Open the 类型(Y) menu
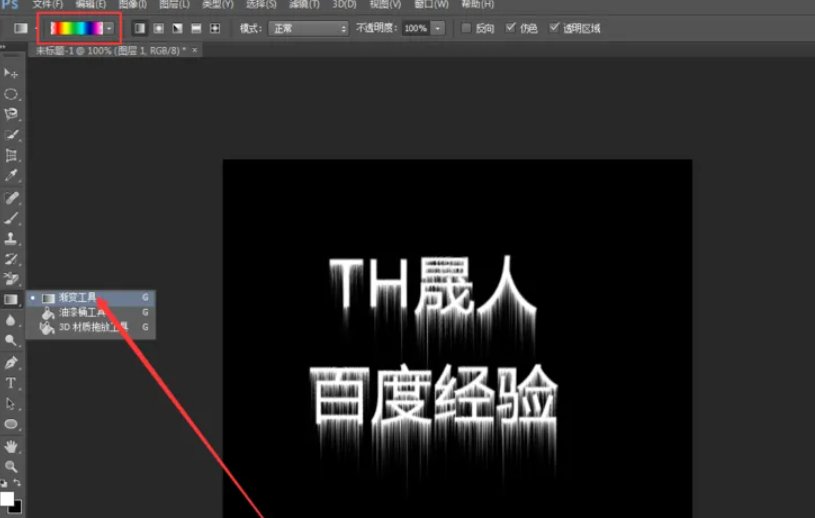815x518 pixels. click(217, 4)
